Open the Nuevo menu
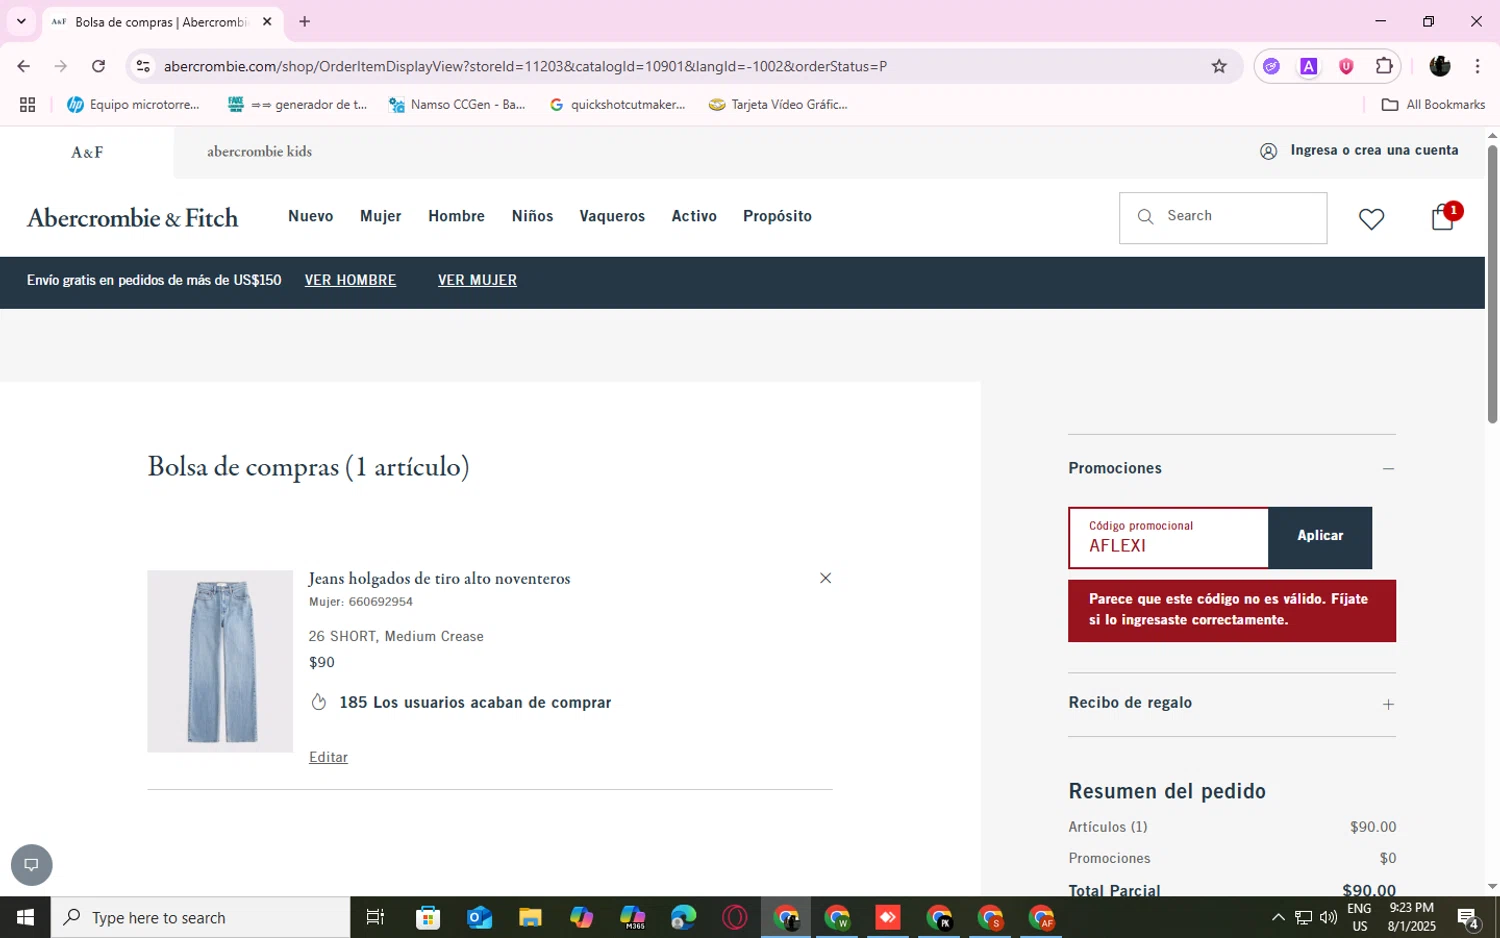The image size is (1500, 938). [x=310, y=216]
